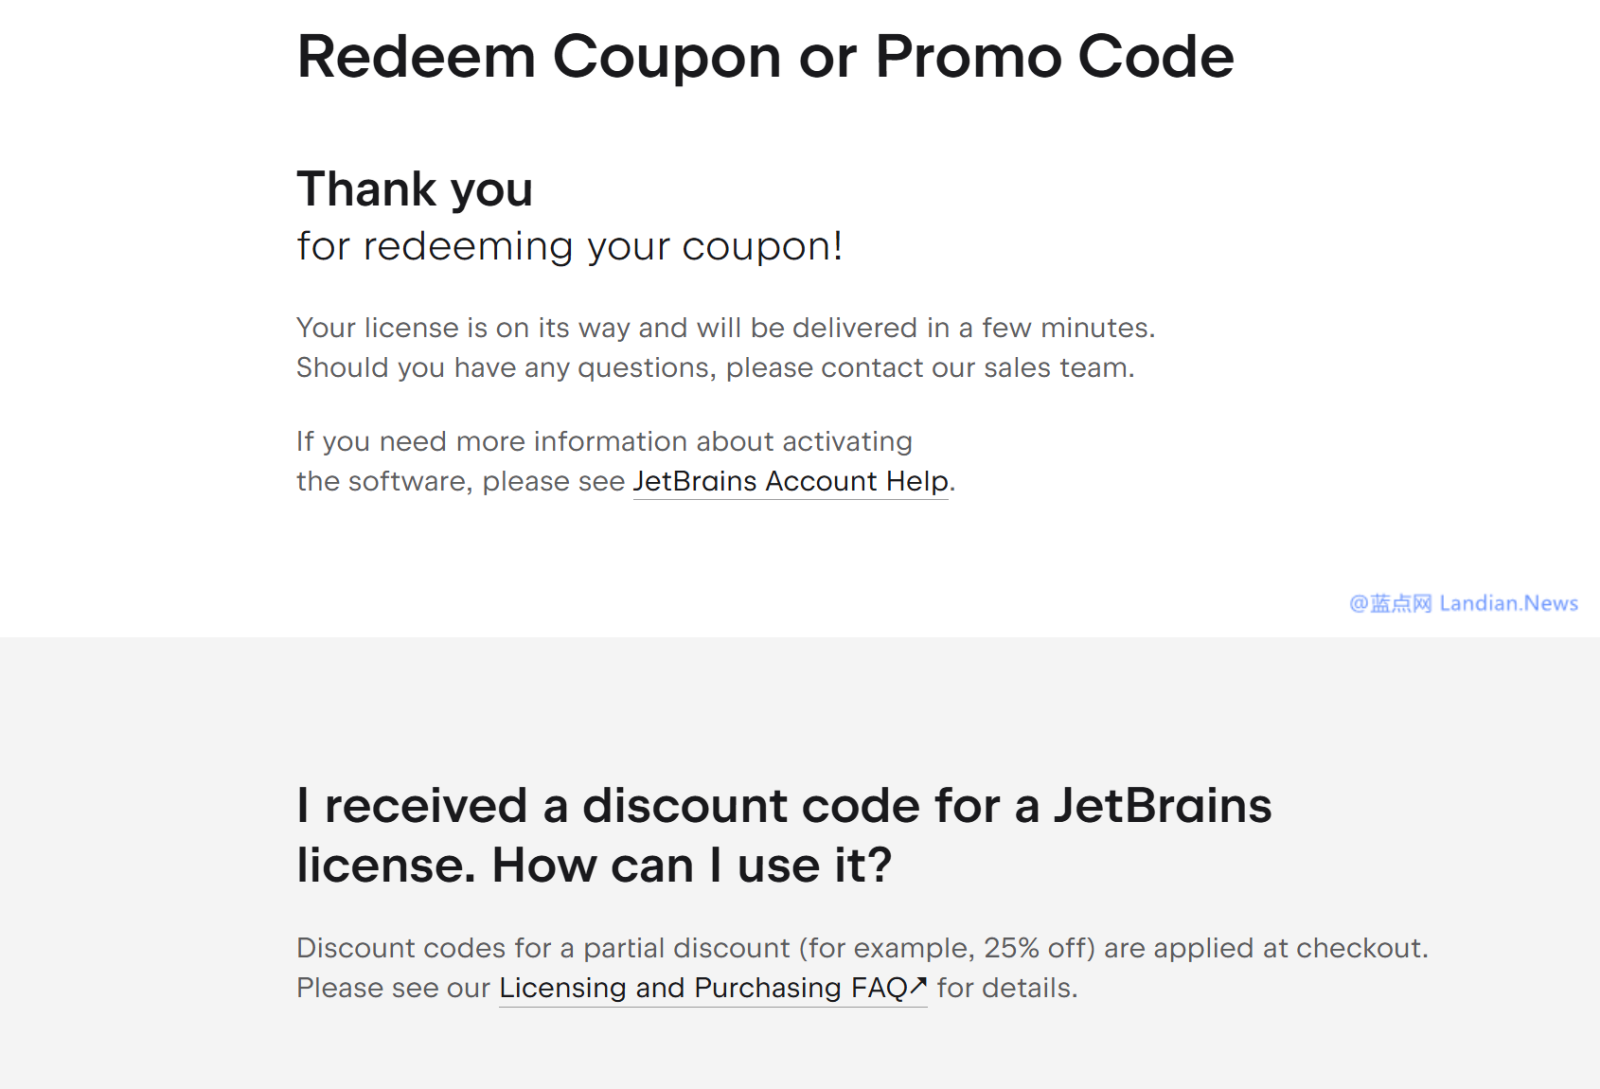Screen dimensions: 1600x1089
Task: Click the Redeem Coupon or Promo Code heading
Action: tap(765, 57)
